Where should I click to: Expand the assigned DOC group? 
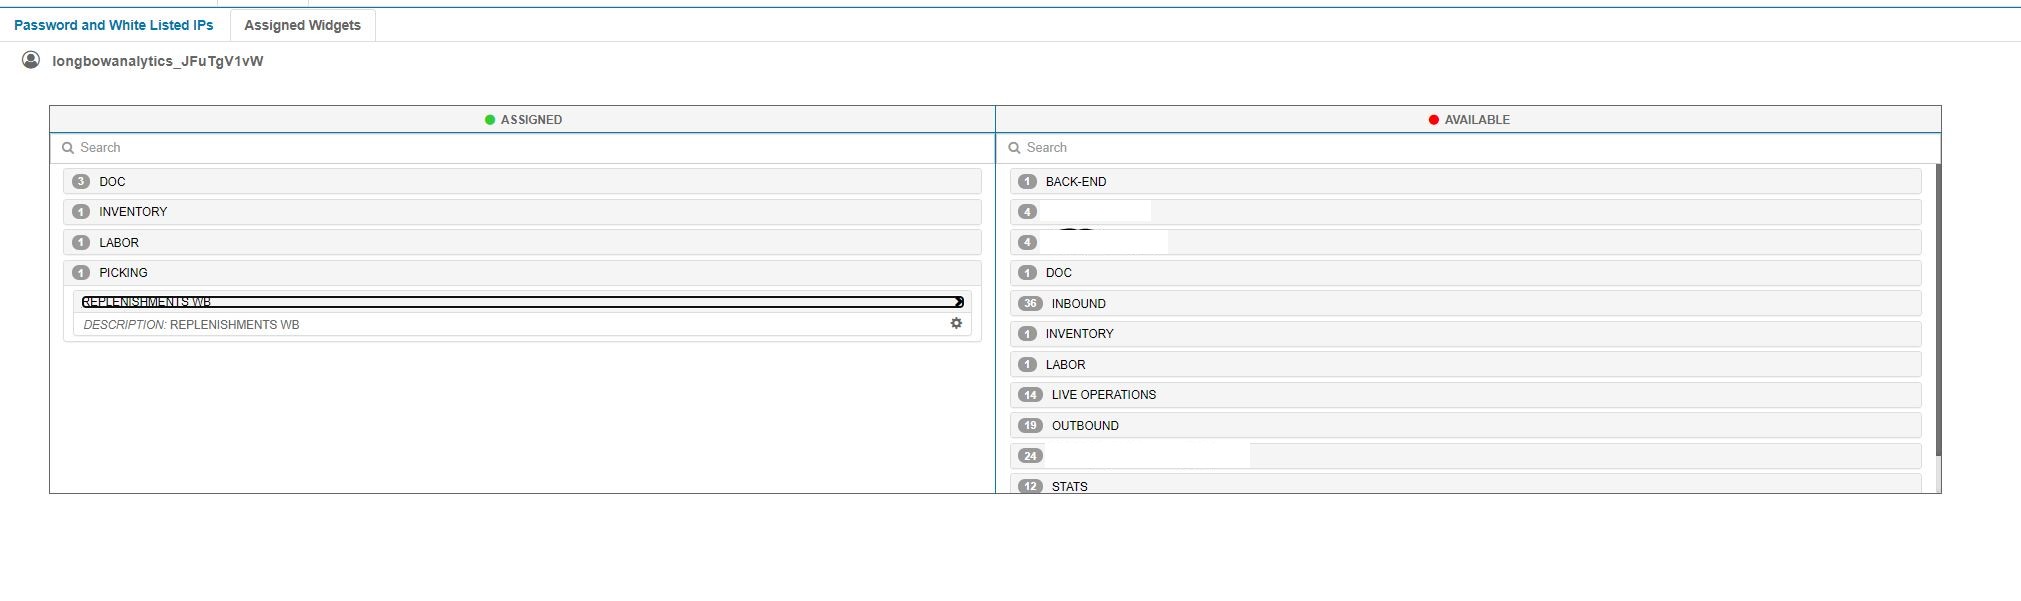112,182
